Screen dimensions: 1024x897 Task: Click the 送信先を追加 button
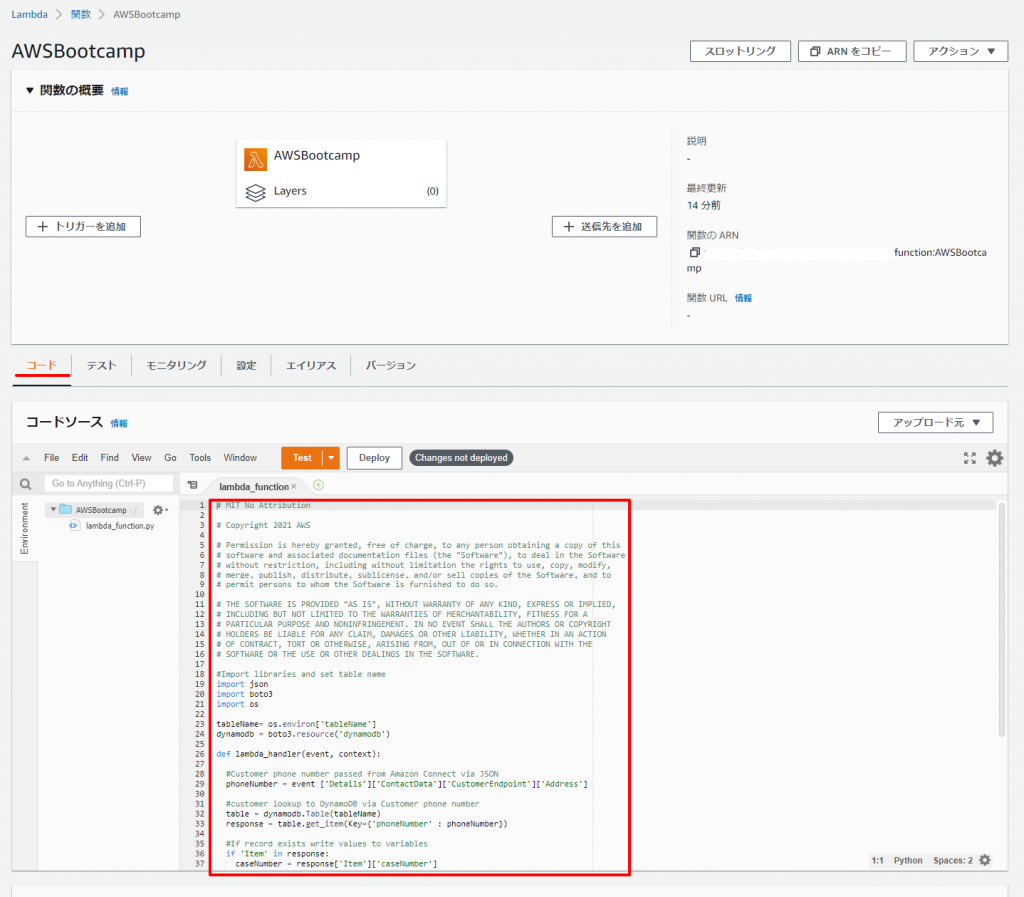coord(604,227)
